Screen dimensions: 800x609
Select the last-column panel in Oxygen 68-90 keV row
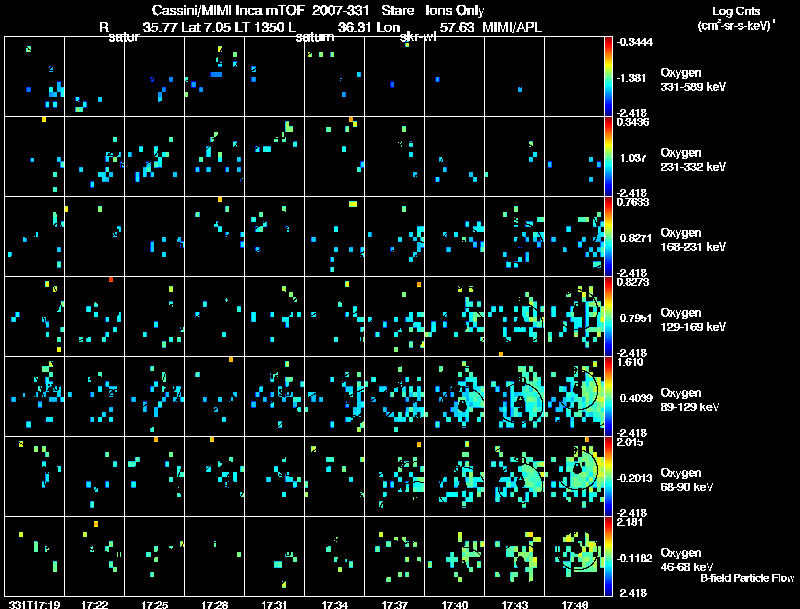tap(574, 476)
